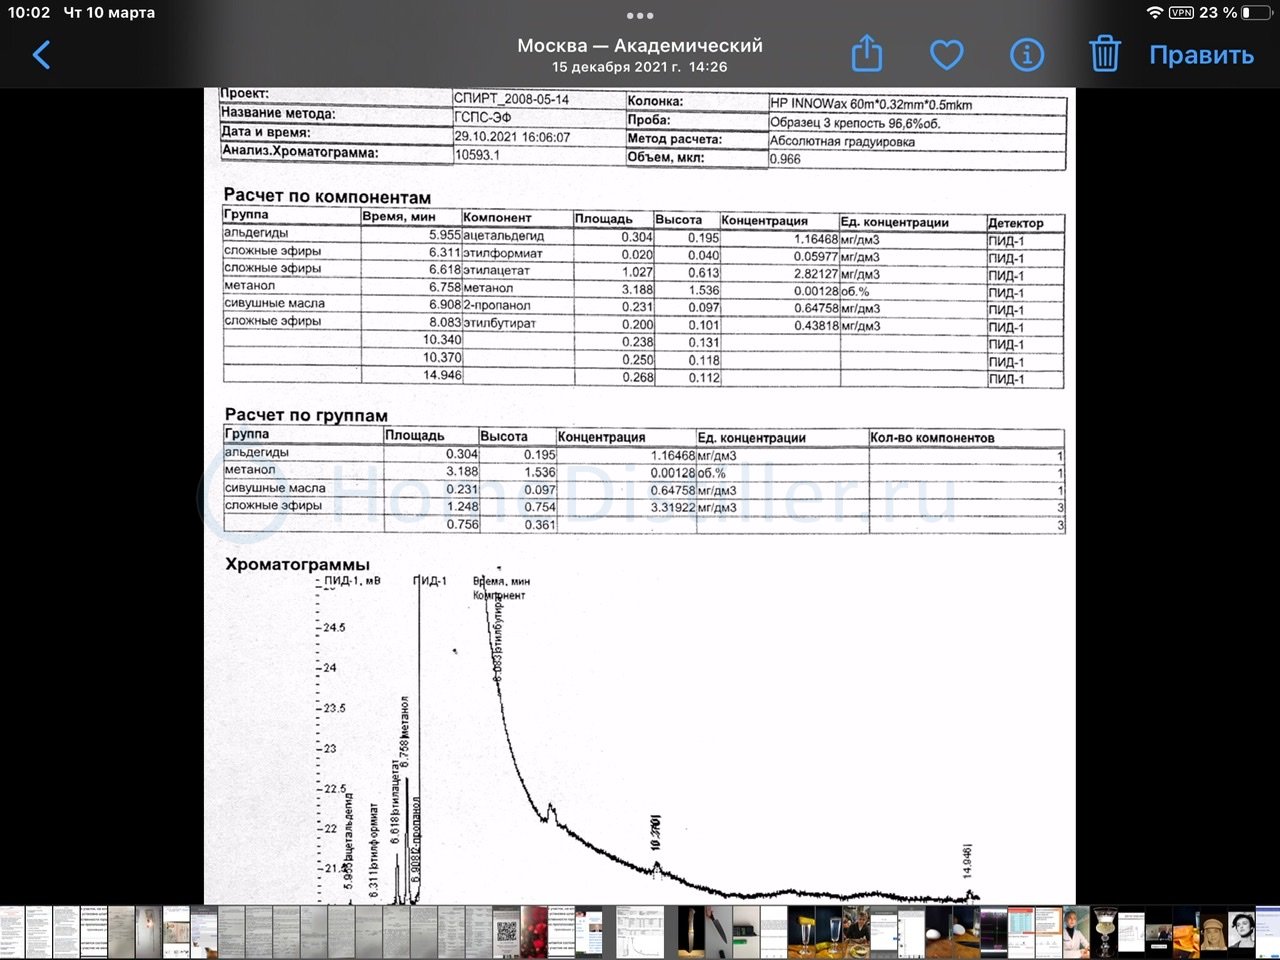This screenshot has height=960, width=1280.
Task: Open the three-dot multitasking menu at top
Action: coord(640,16)
